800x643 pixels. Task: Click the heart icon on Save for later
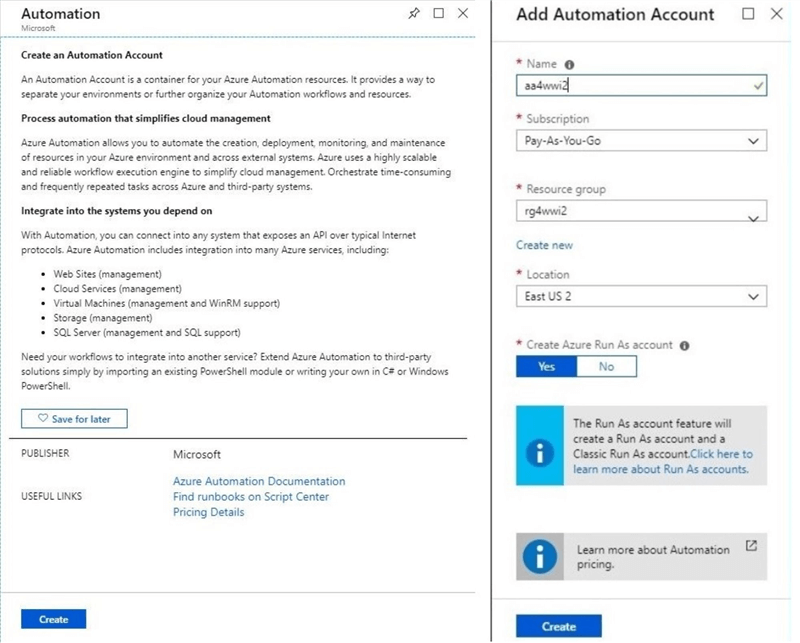[43, 419]
